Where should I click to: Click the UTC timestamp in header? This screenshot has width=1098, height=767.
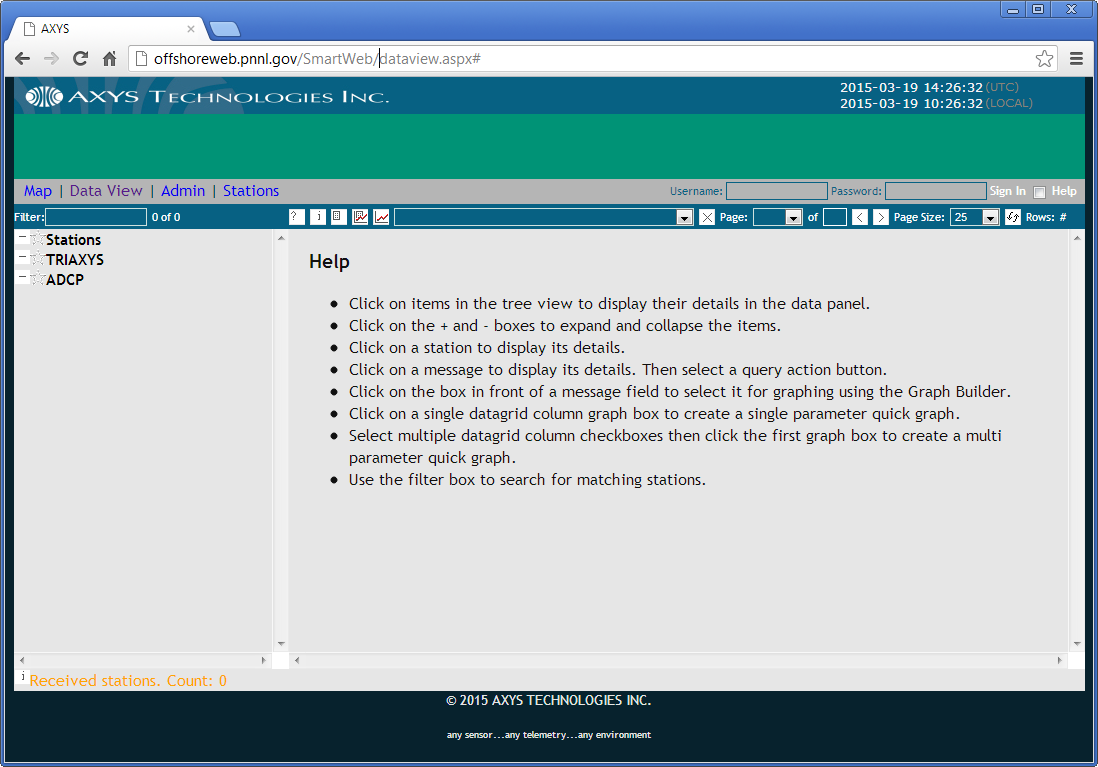tap(929, 88)
